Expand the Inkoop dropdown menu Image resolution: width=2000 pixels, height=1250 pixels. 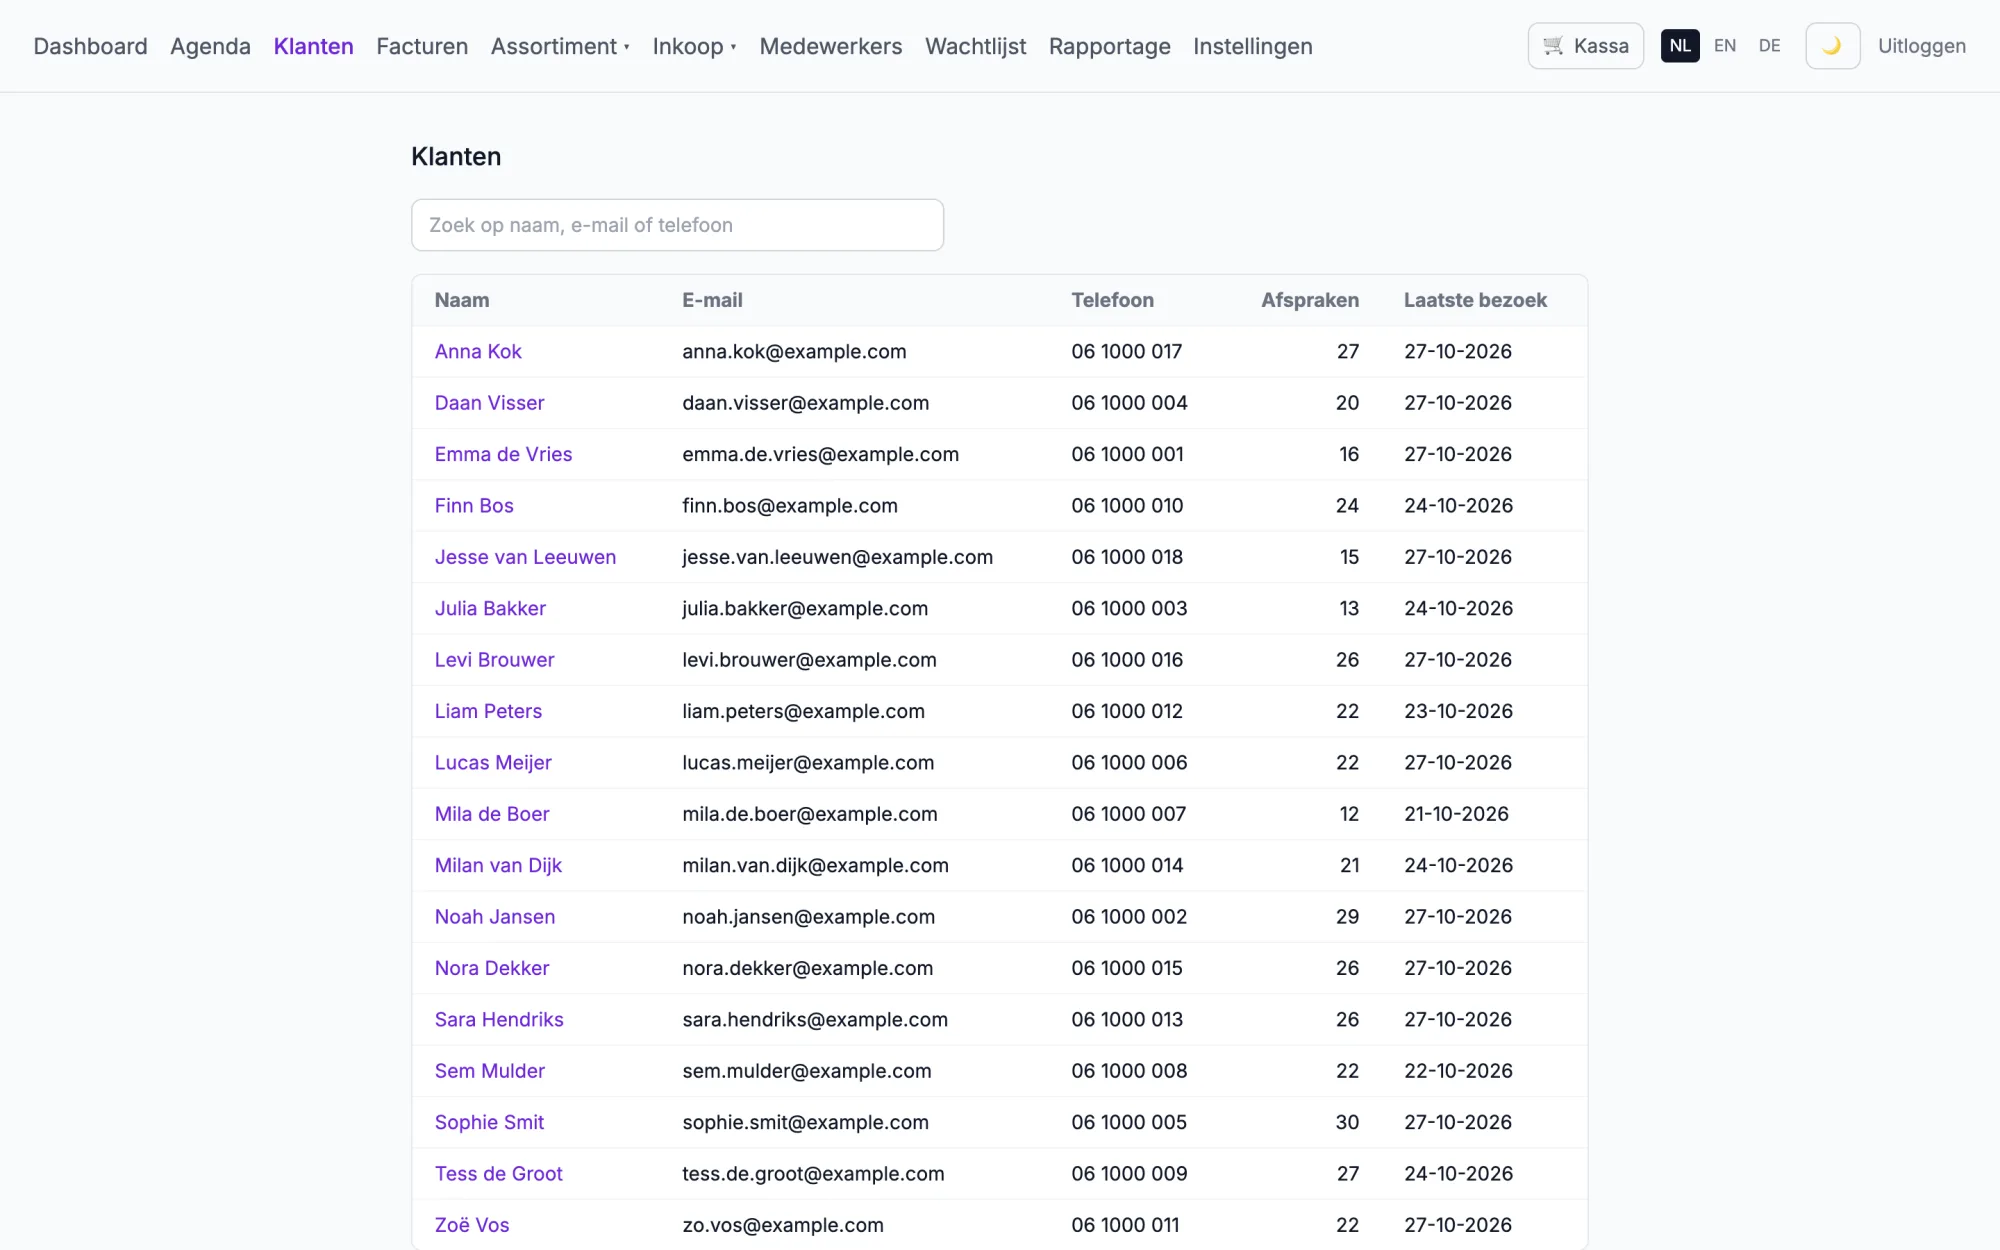tap(694, 46)
